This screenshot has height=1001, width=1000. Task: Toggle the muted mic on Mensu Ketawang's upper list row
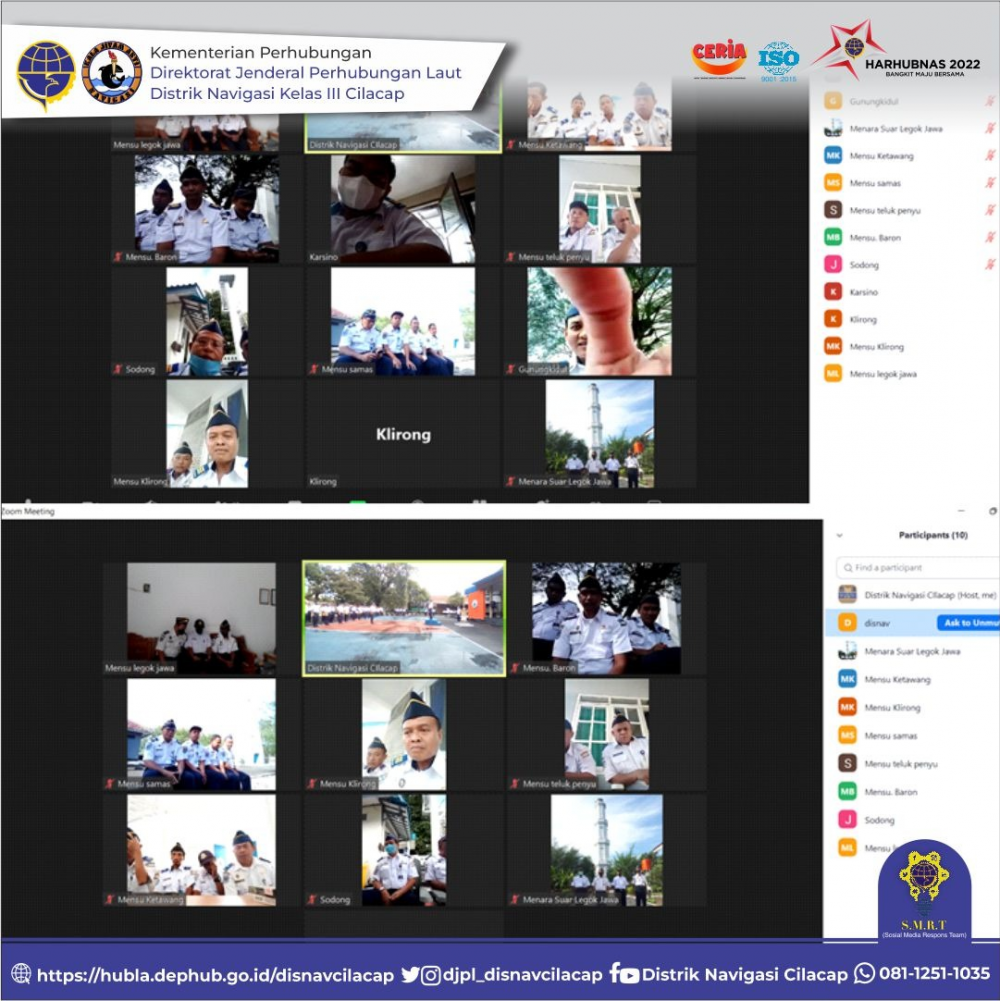pyautogui.click(x=990, y=156)
